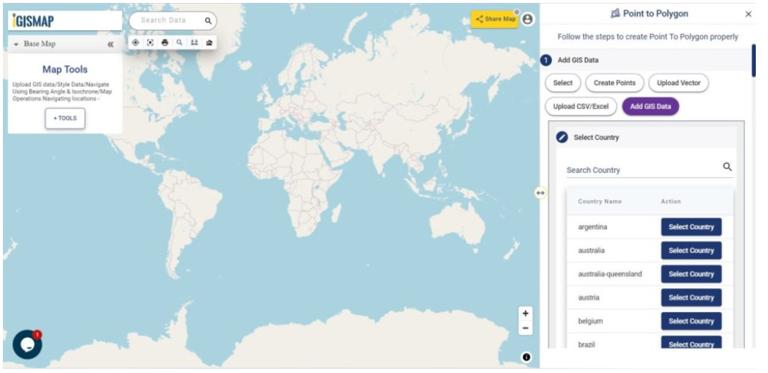Zoom out the map with minus button
Screen dimensions: 768x373
click(x=526, y=328)
